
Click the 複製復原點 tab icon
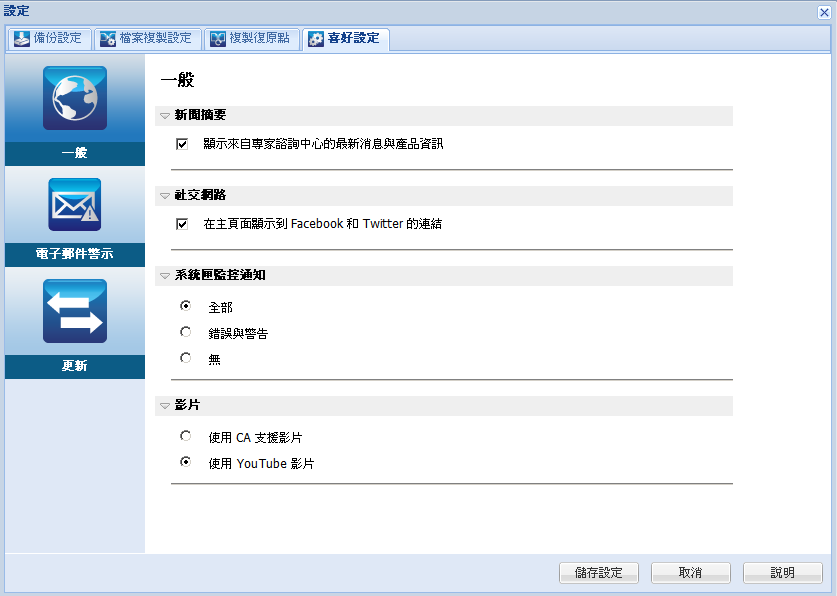coord(220,40)
